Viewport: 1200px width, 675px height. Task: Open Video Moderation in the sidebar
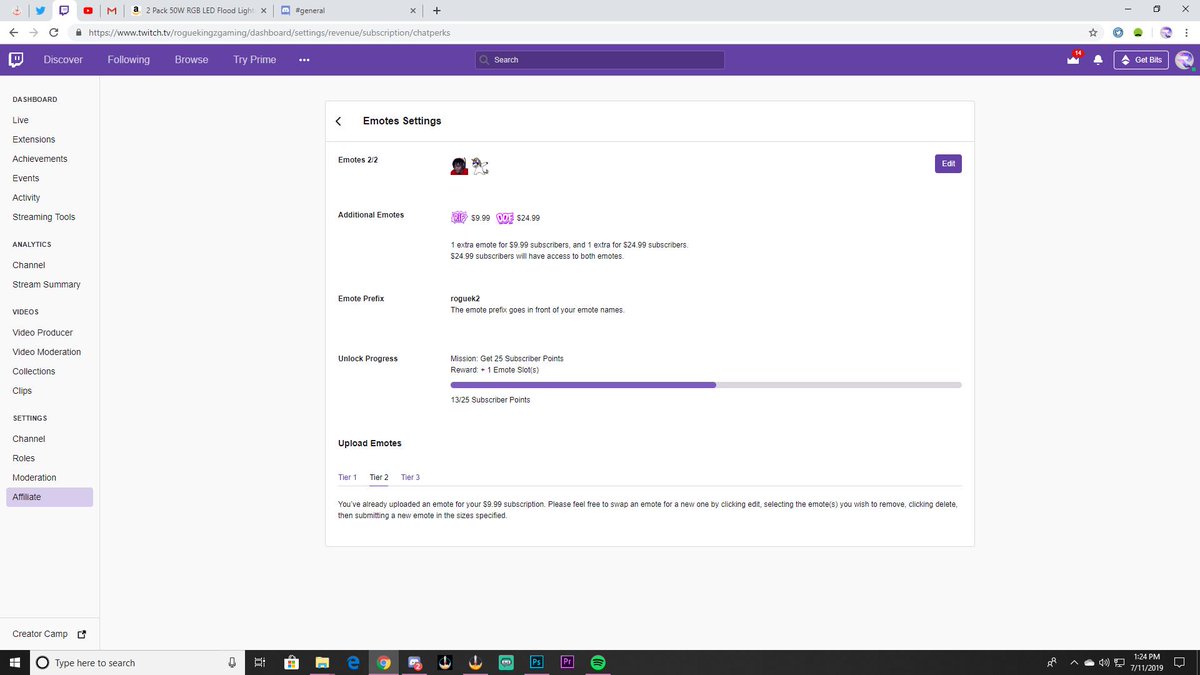[x=47, y=352]
